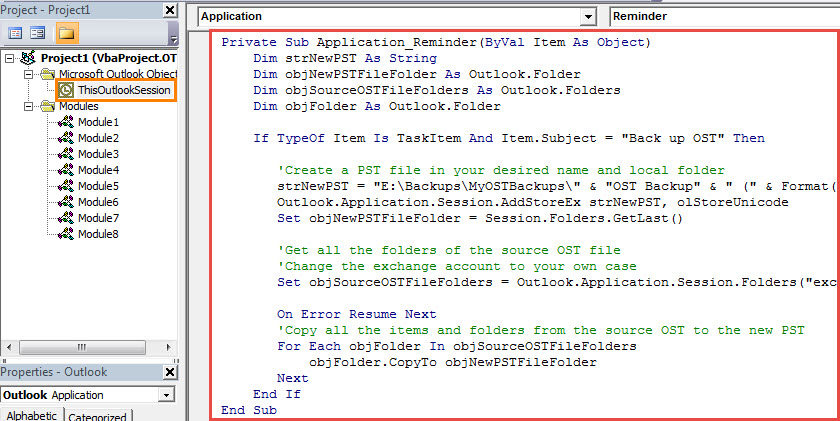
Task: Select ThisOutlookSession in the project tree
Action: click(124, 90)
